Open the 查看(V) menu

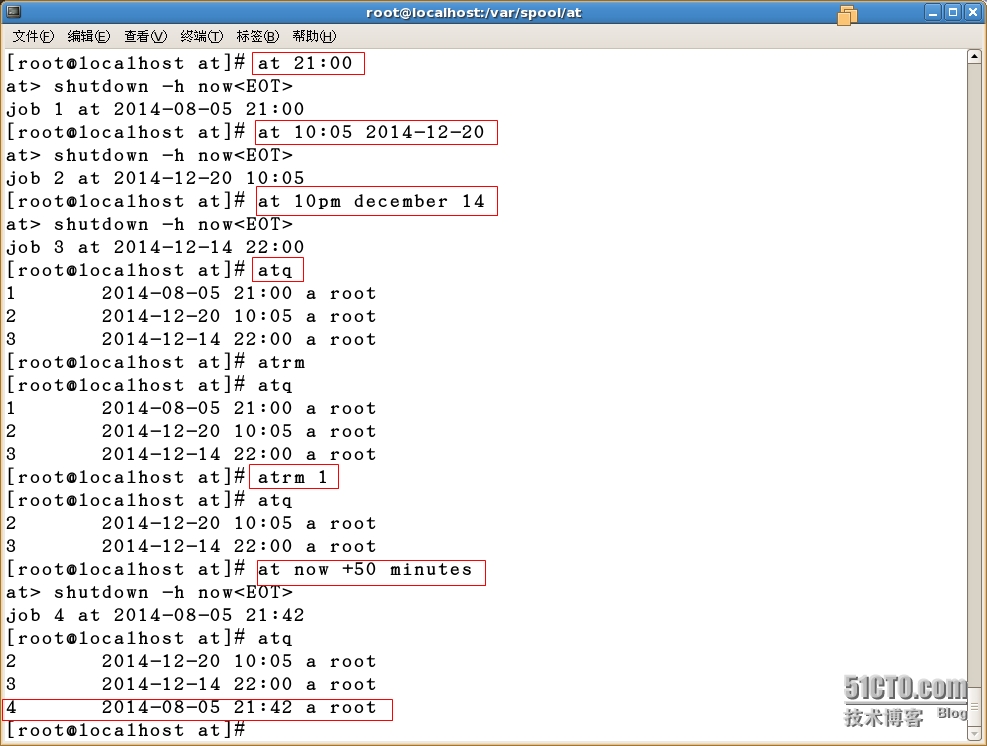pos(145,37)
